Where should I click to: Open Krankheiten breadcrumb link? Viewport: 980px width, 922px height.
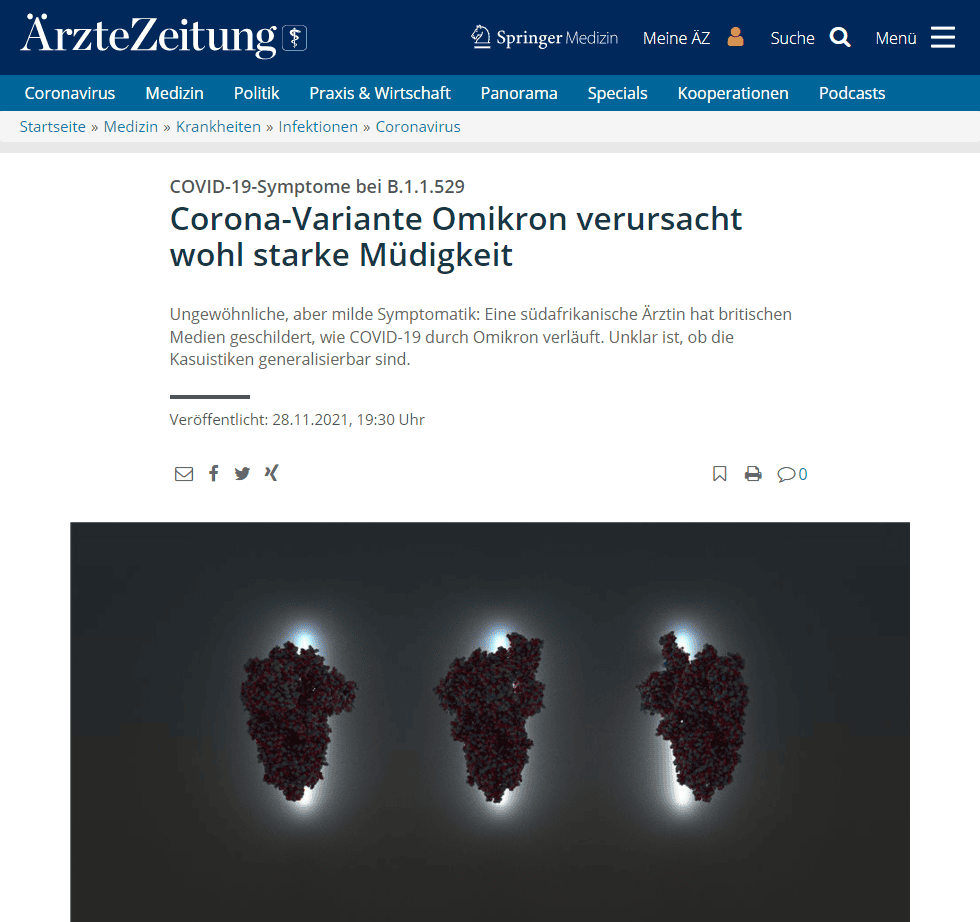pos(218,127)
